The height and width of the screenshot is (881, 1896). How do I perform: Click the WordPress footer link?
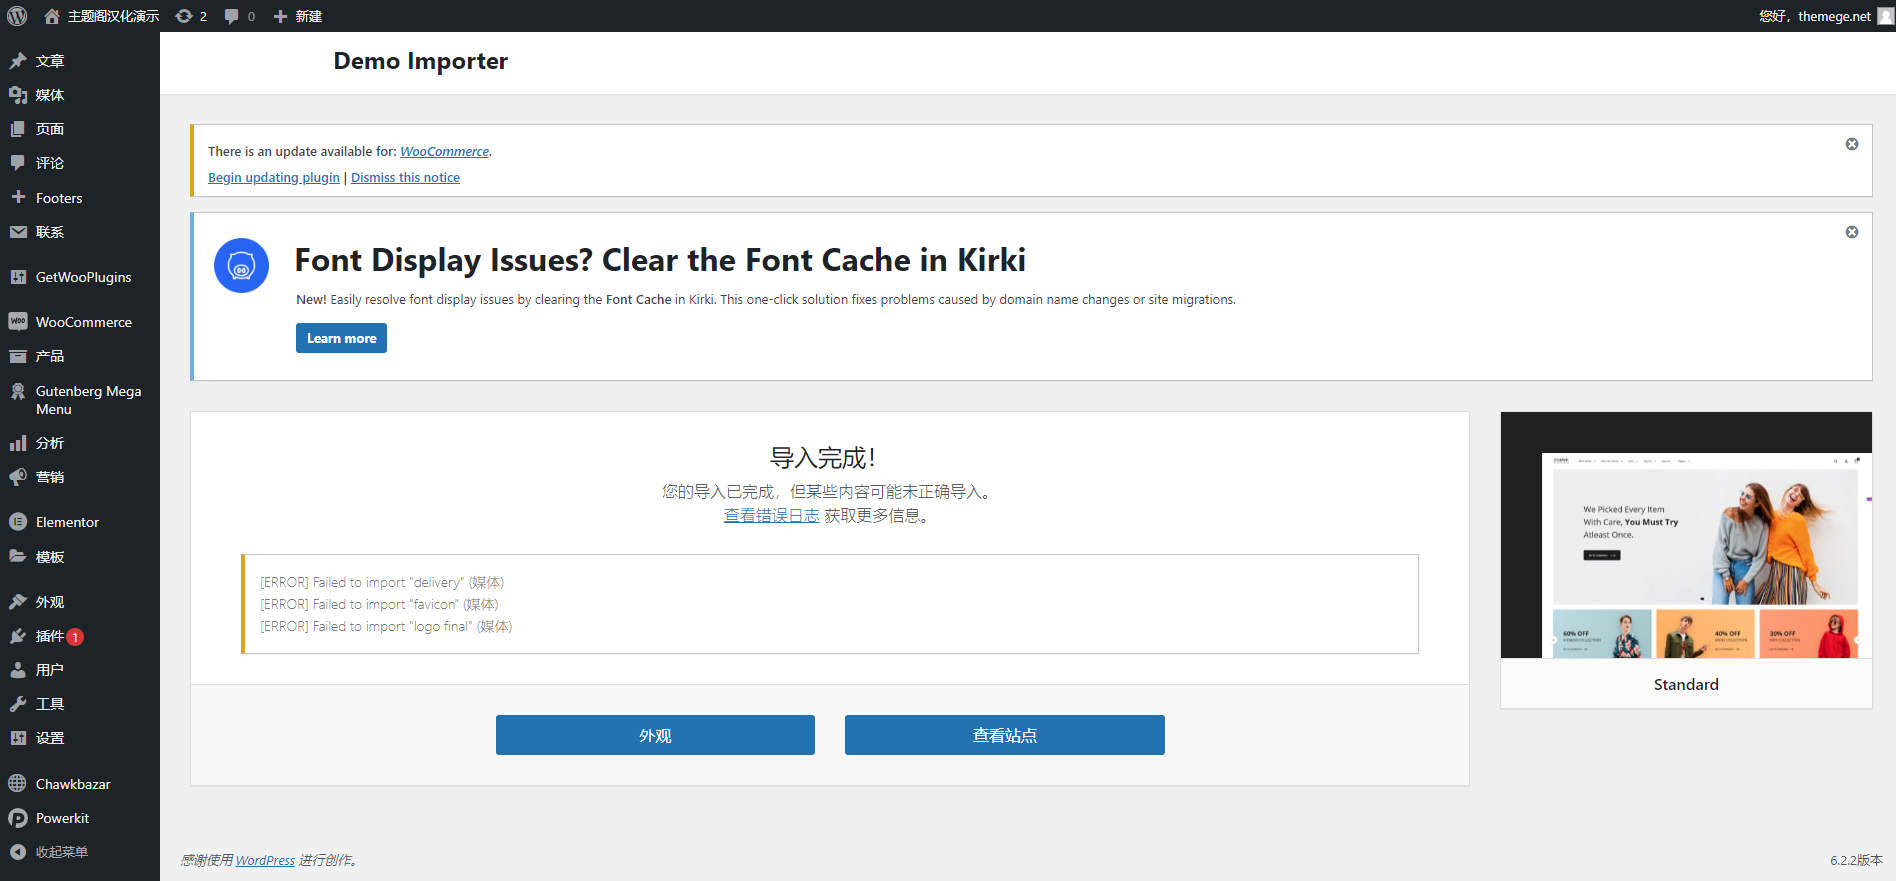tap(265, 860)
